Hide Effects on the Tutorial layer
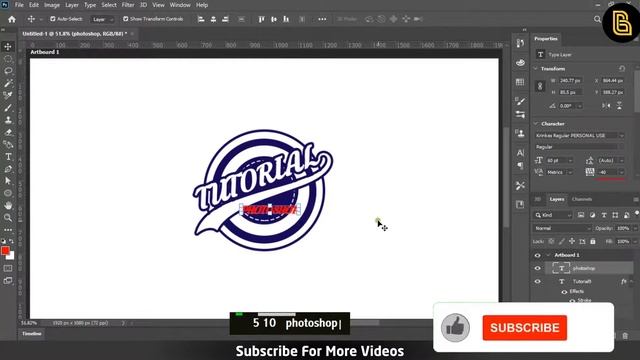Viewport: 640px width, 360px height. point(564,291)
